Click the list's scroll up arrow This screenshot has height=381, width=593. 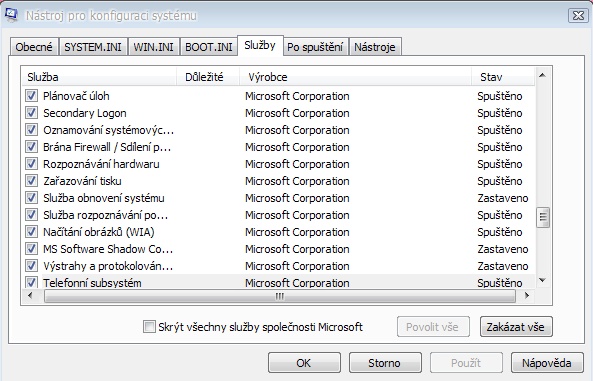tap(542, 76)
